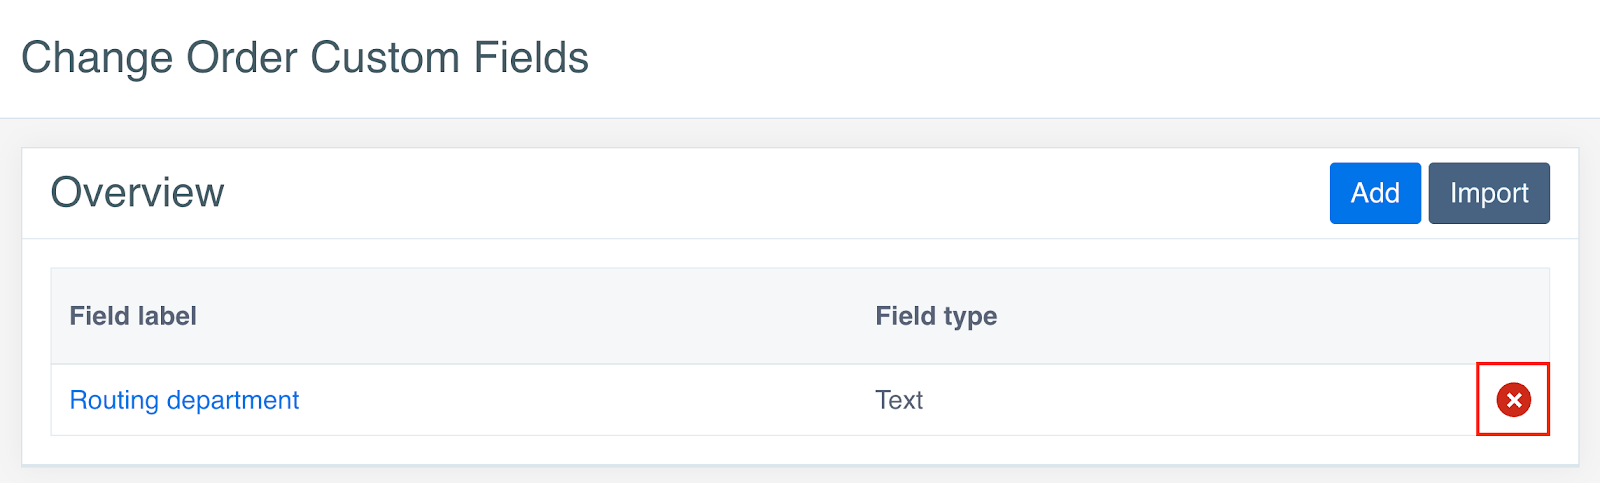This screenshot has height=483, width=1600.
Task: Click the white X inside the red circle
Action: point(1513,400)
